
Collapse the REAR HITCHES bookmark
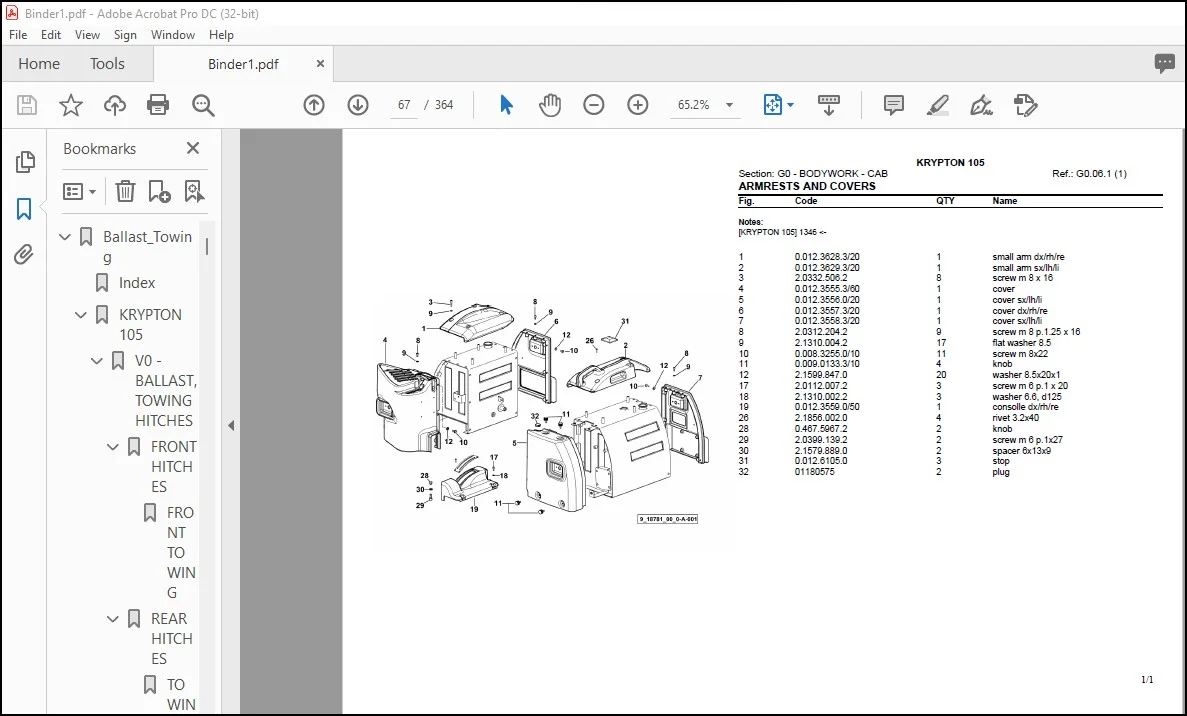coord(113,619)
